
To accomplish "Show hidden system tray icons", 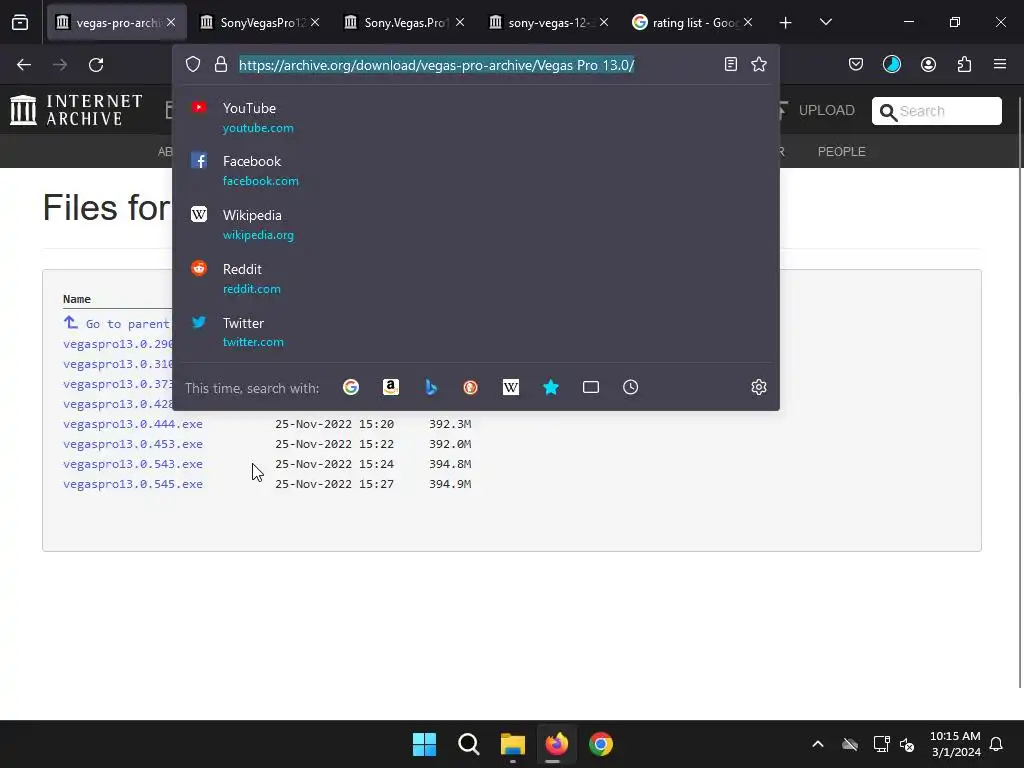I will (x=818, y=744).
